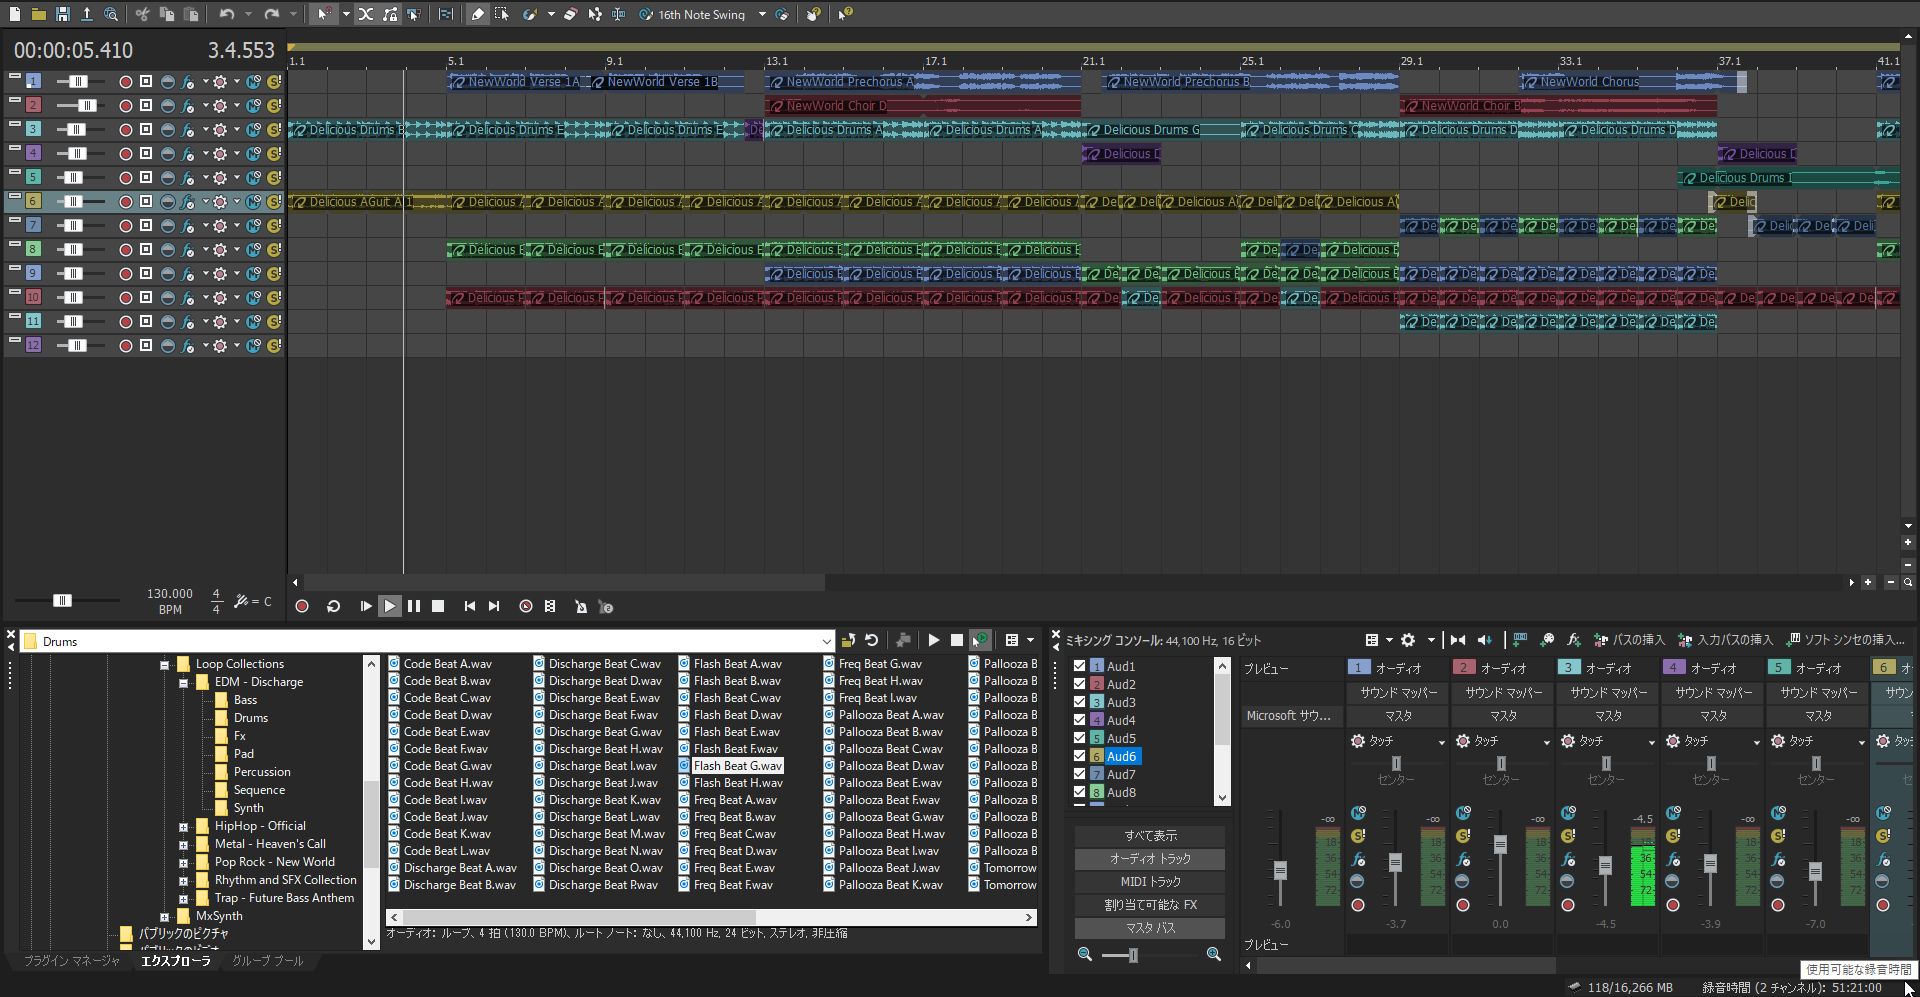Arm track 6 for recording
1920x997 pixels.
(x=126, y=202)
